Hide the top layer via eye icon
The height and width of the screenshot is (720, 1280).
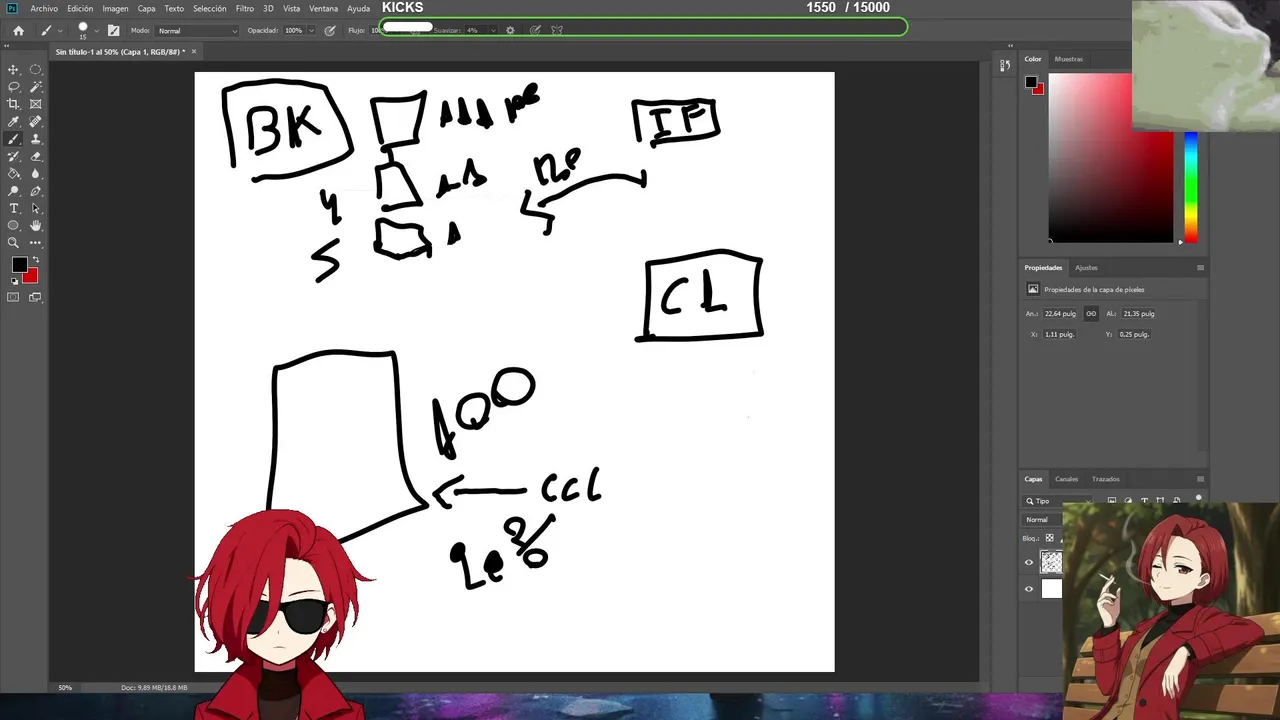1029,563
